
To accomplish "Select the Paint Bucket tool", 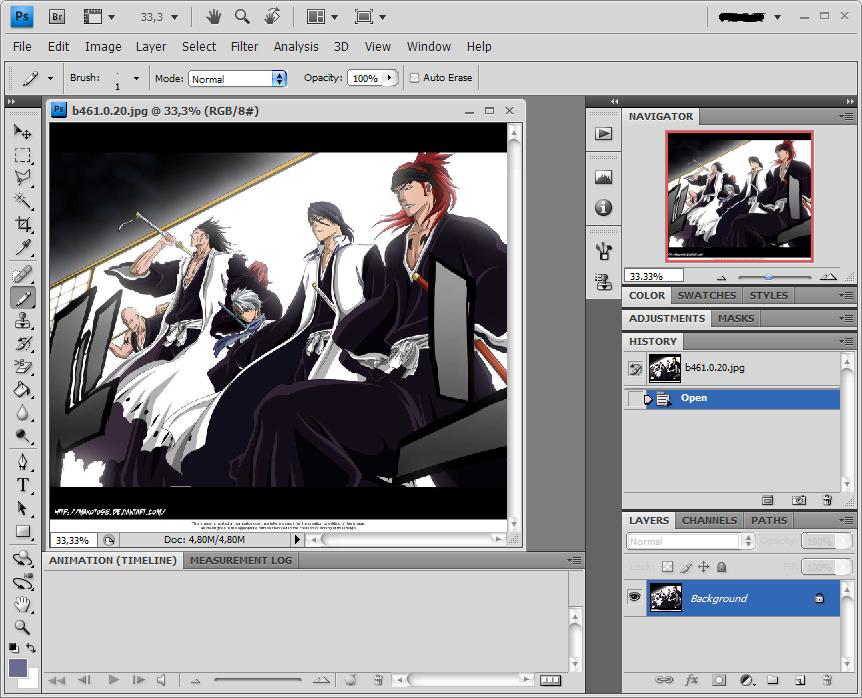I will point(23,390).
